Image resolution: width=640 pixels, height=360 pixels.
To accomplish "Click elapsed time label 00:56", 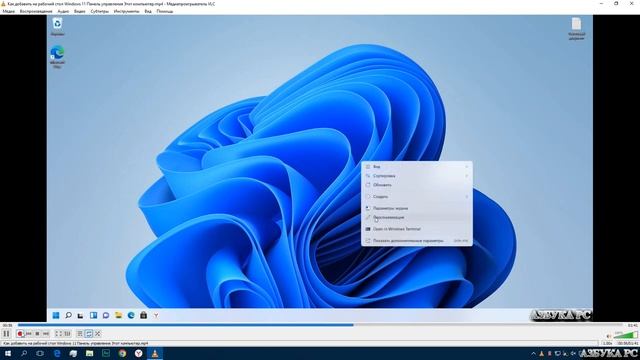I will pyautogui.click(x=7, y=325).
